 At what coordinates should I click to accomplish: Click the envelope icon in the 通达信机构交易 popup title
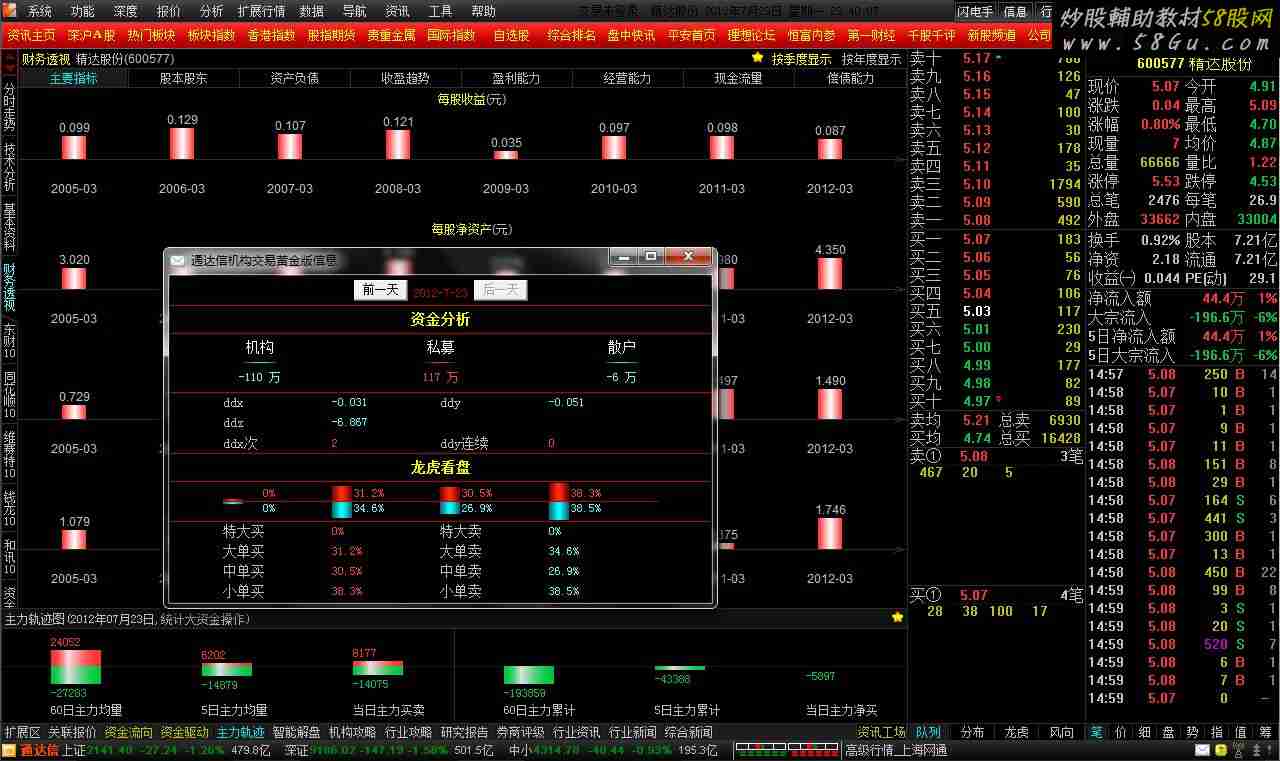[x=178, y=260]
